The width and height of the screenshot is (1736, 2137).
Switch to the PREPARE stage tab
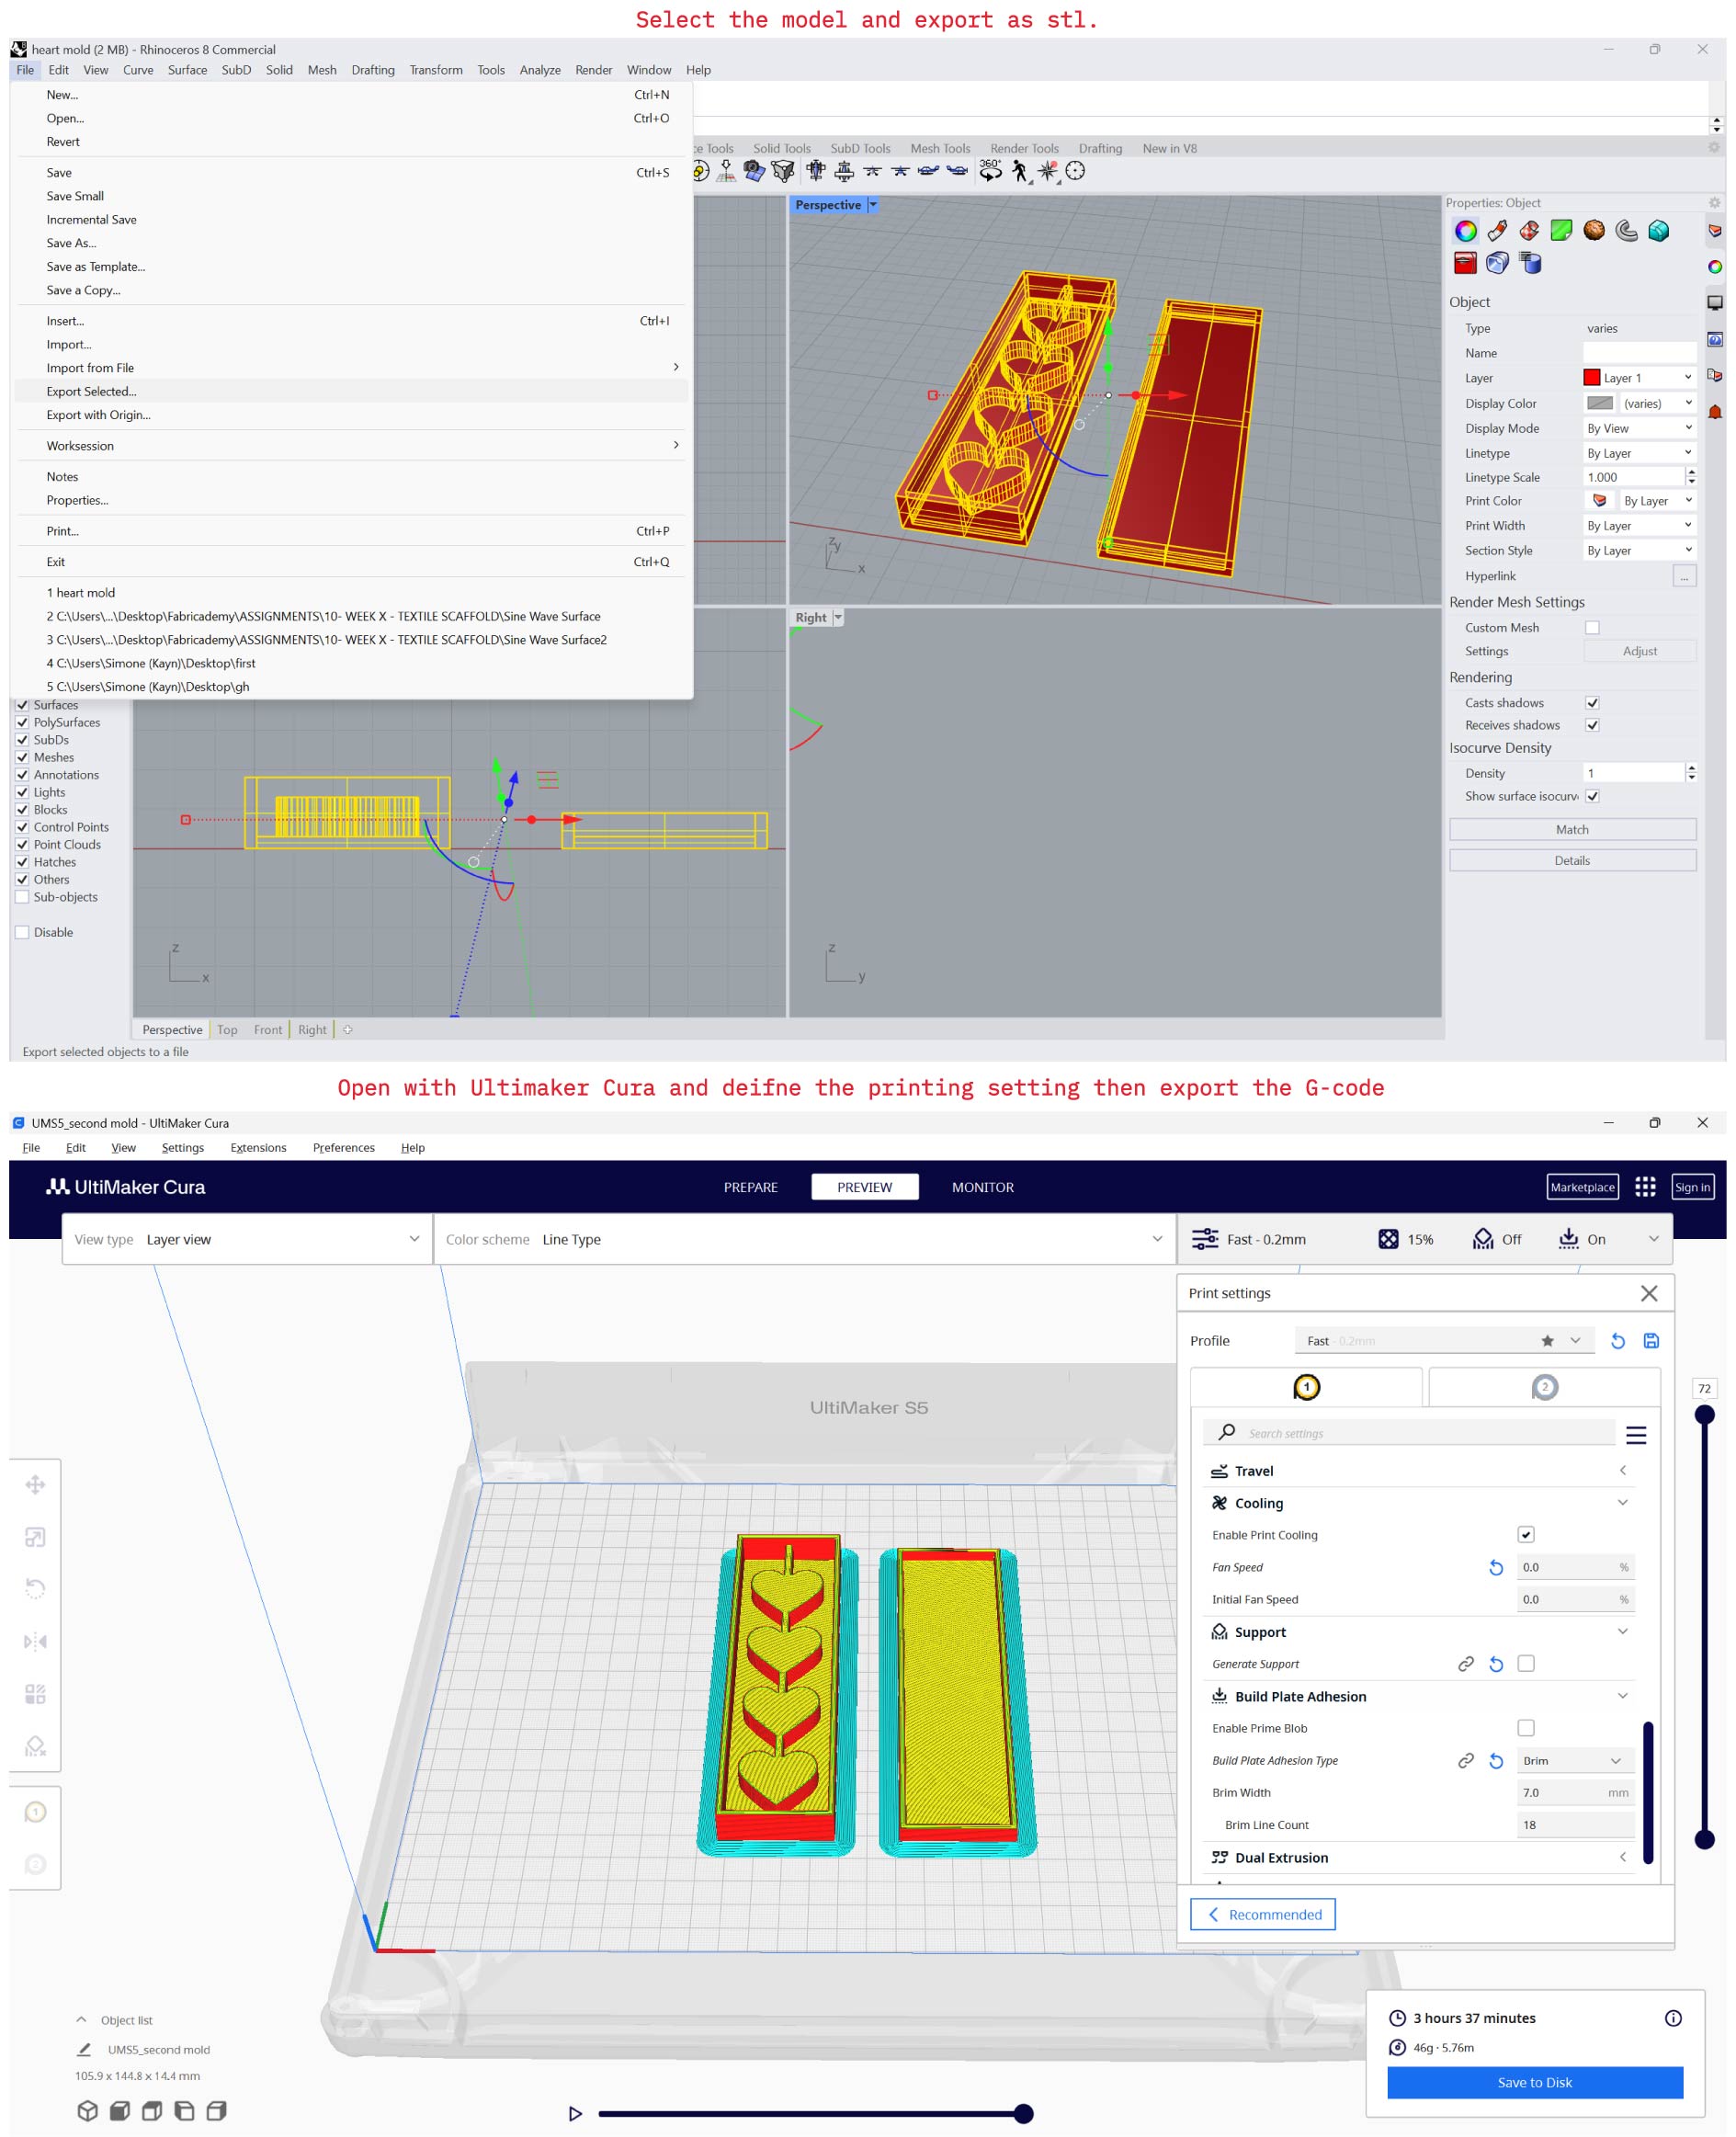[x=750, y=1187]
